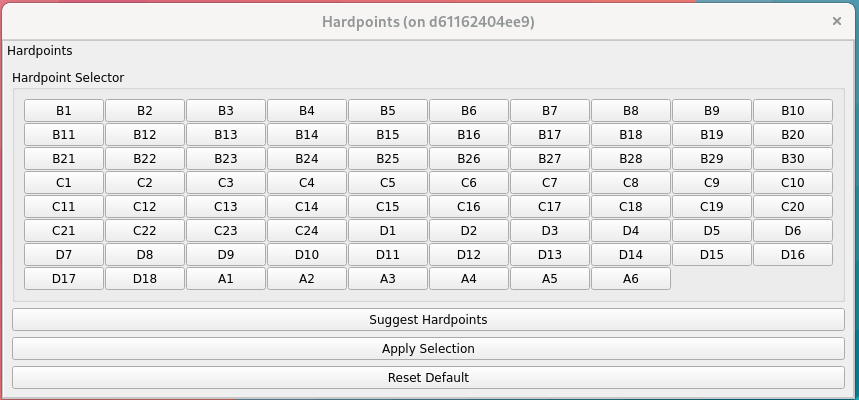The width and height of the screenshot is (859, 400).
Task: Select hardpoint D1
Action: [388, 231]
